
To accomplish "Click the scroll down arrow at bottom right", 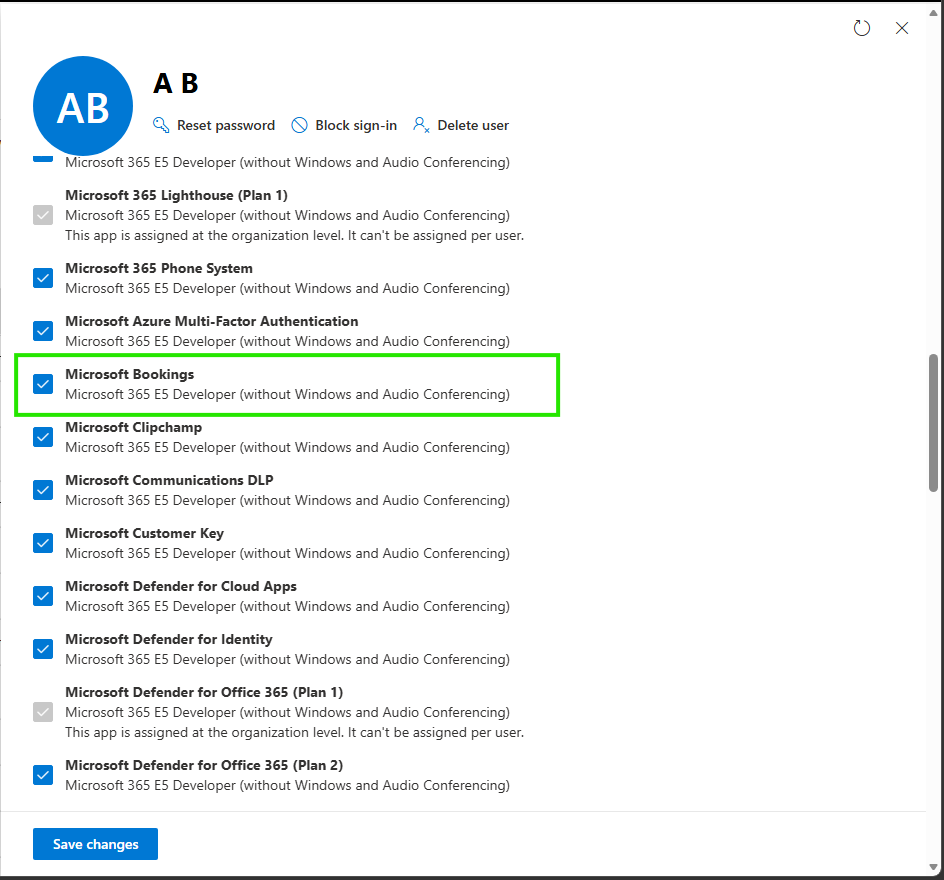I will [x=933, y=867].
